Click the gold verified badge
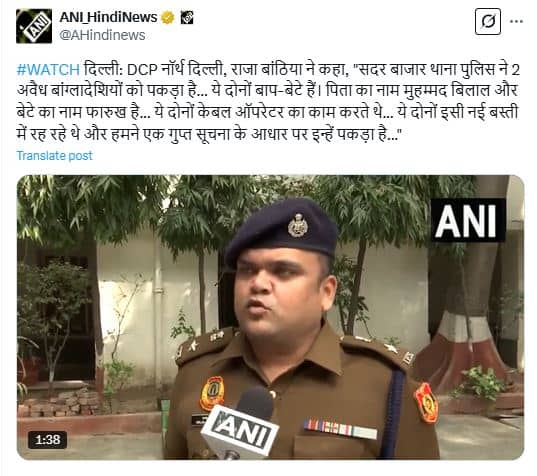Screen dimensions: 537x476 pos(167,17)
